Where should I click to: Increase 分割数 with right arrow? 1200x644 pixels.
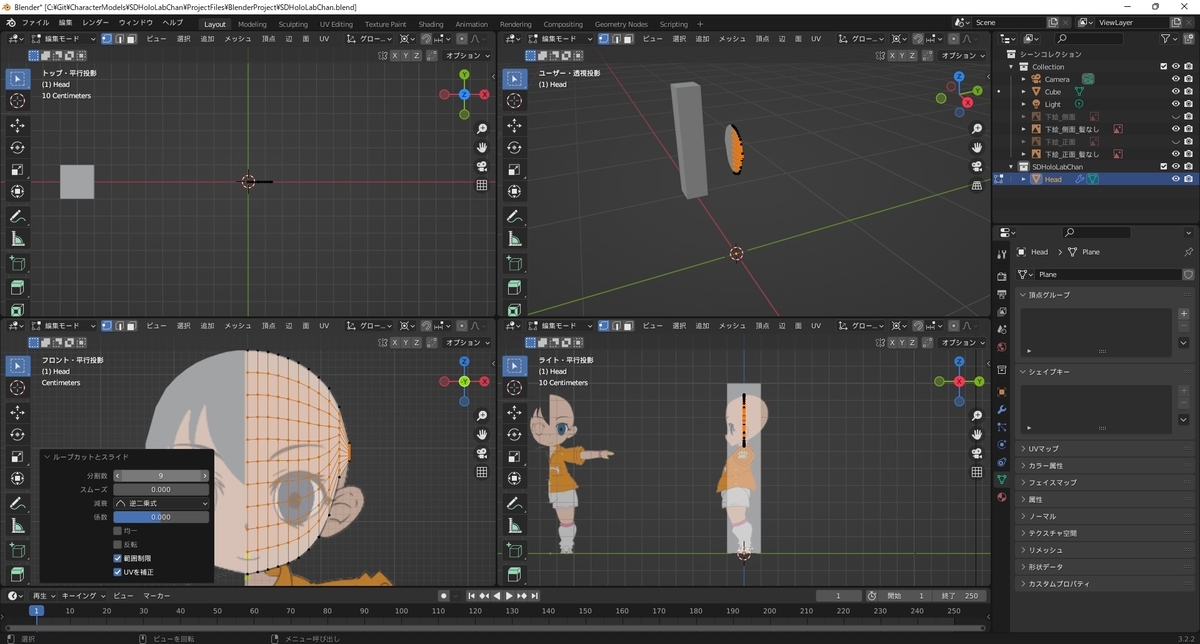[x=205, y=476]
